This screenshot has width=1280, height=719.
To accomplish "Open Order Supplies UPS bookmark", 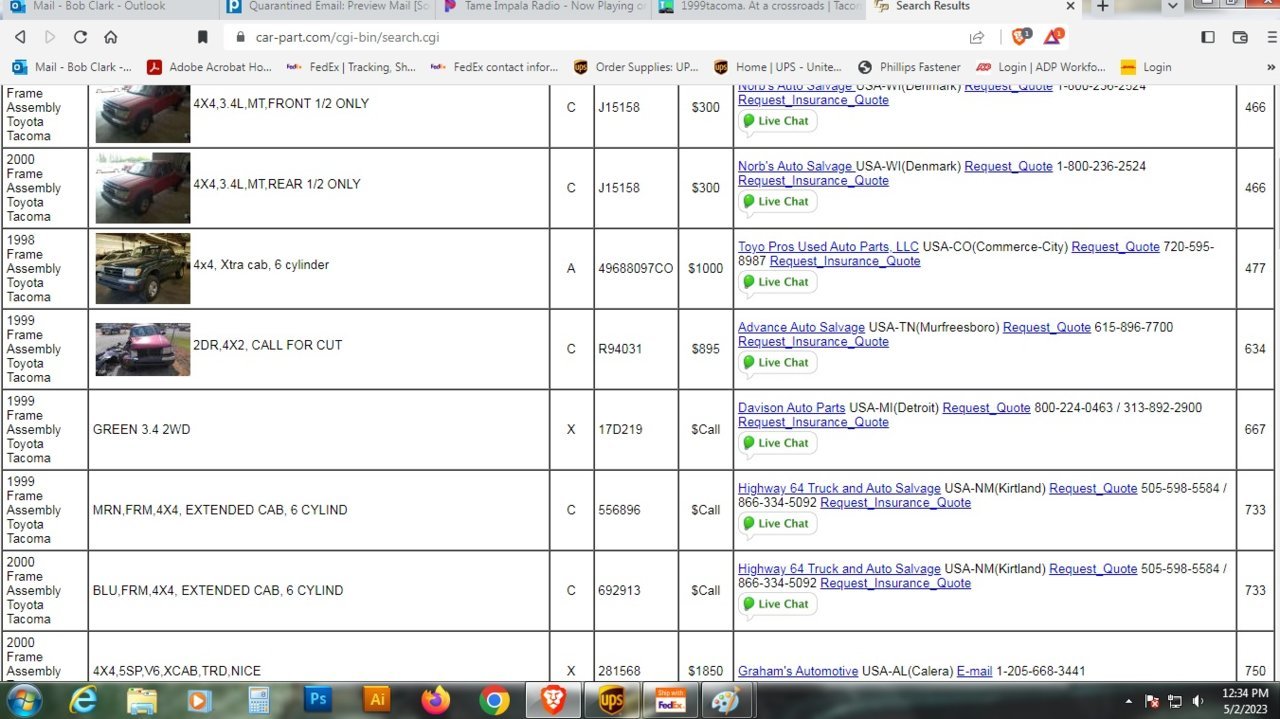I will point(637,67).
